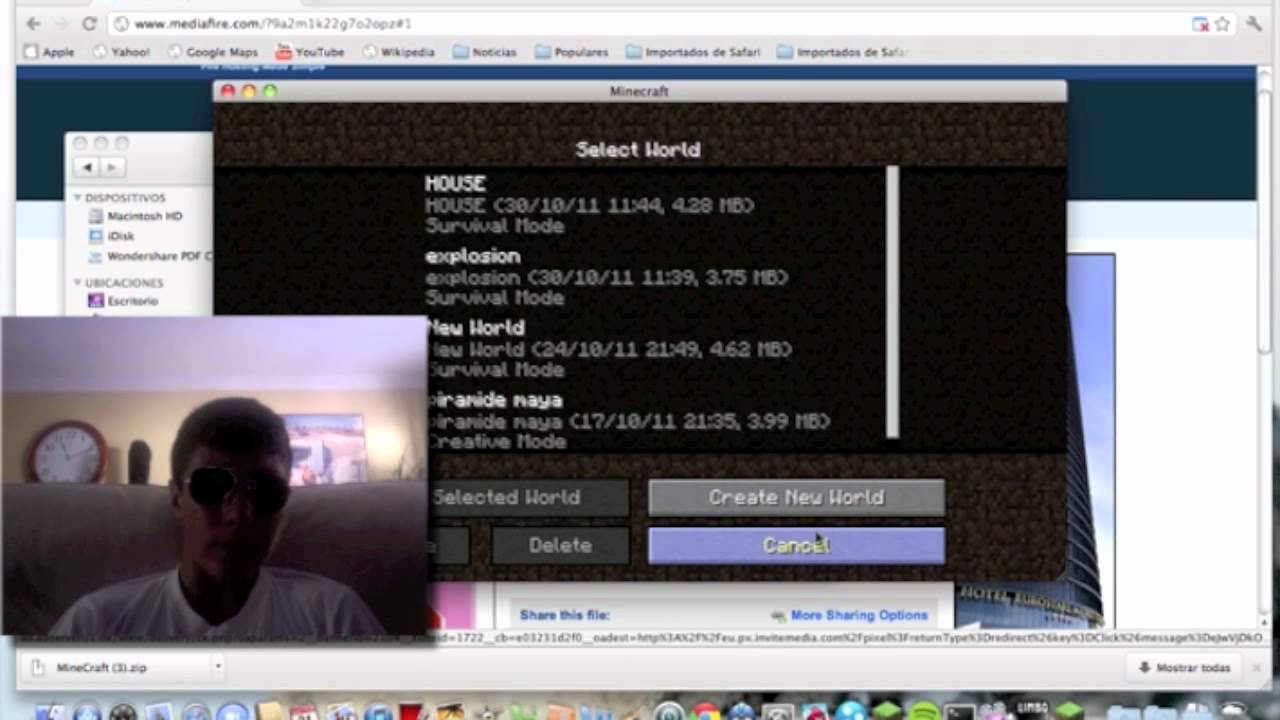The height and width of the screenshot is (720, 1280).
Task: Open Terminal icon in the Dock
Action: [960, 712]
